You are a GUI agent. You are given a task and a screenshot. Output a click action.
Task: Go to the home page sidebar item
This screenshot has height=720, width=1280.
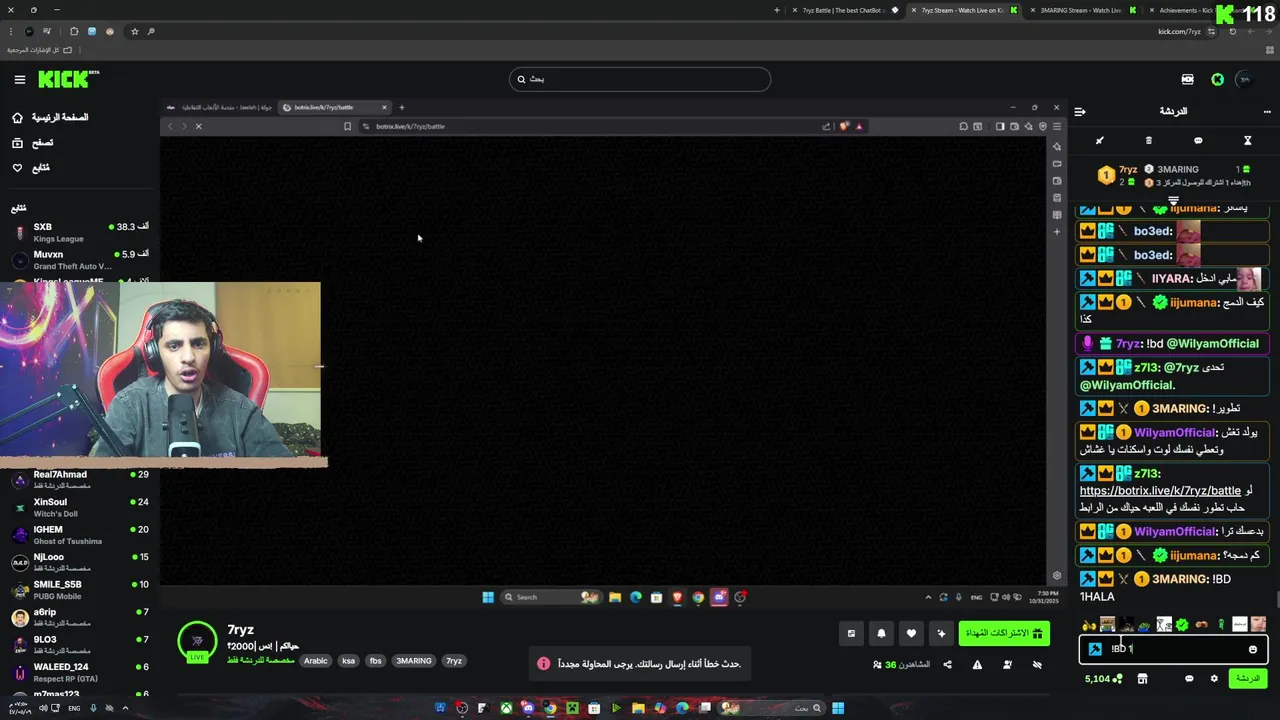(x=50, y=117)
